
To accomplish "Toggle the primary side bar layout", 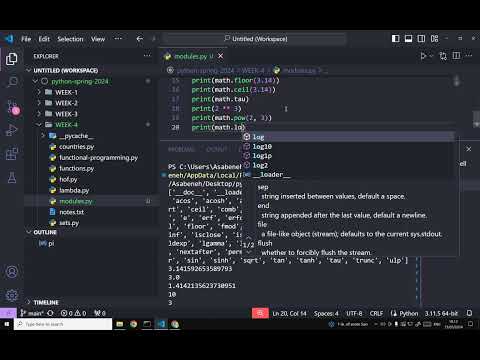I will pos(396,39).
